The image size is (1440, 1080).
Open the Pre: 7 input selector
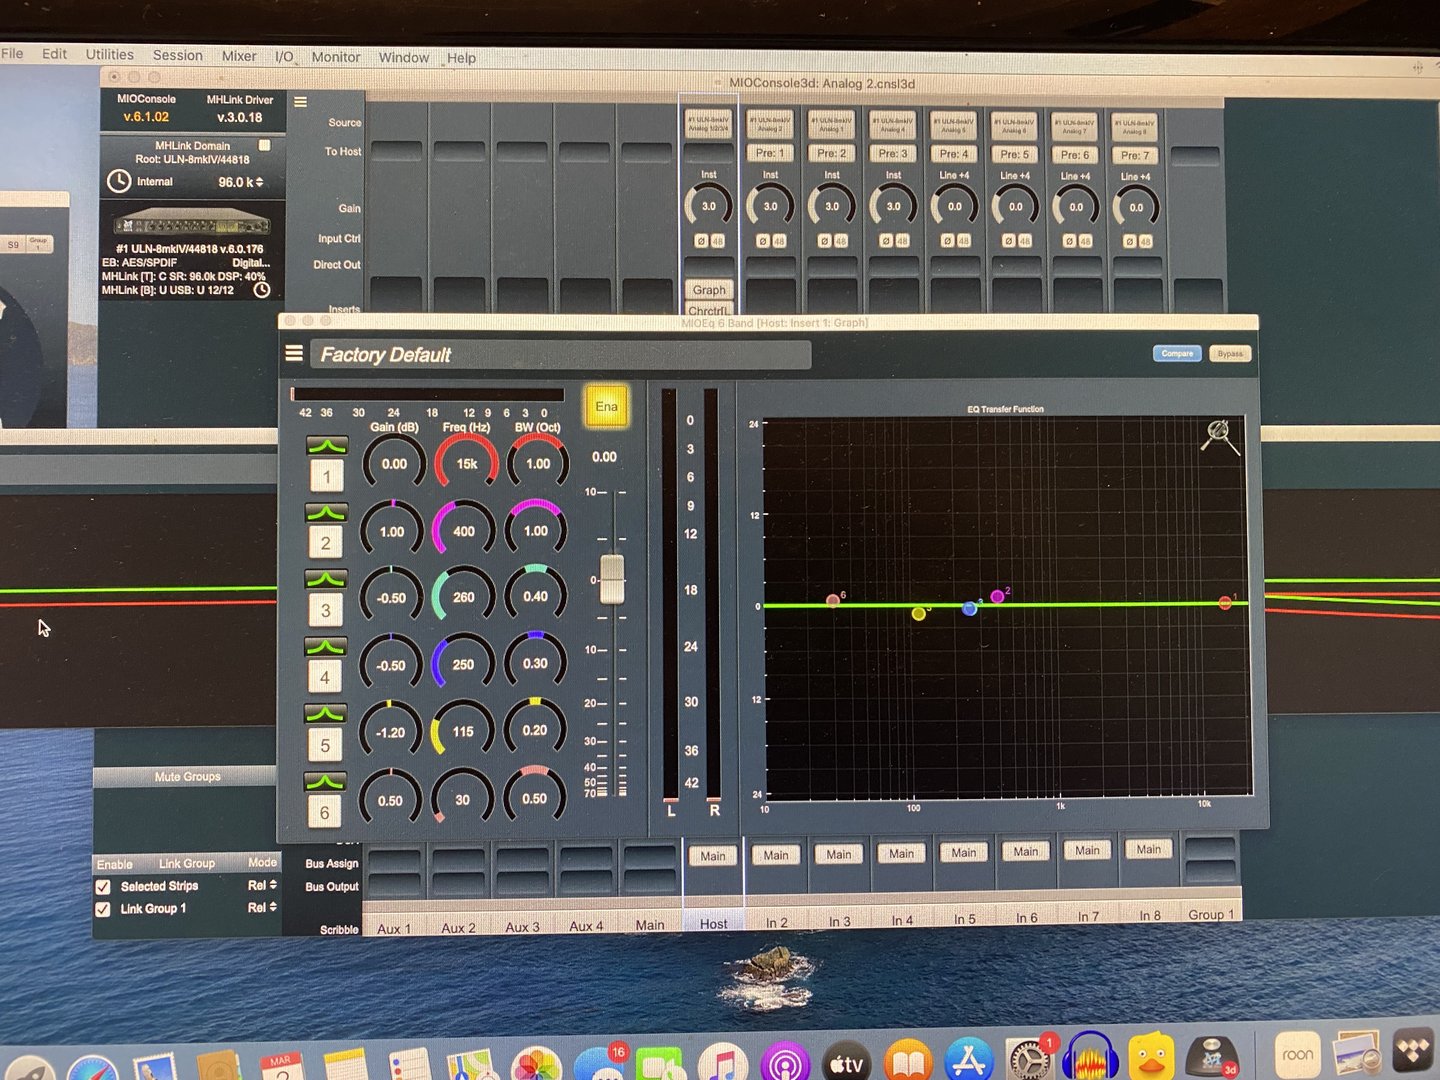[x=1135, y=155]
